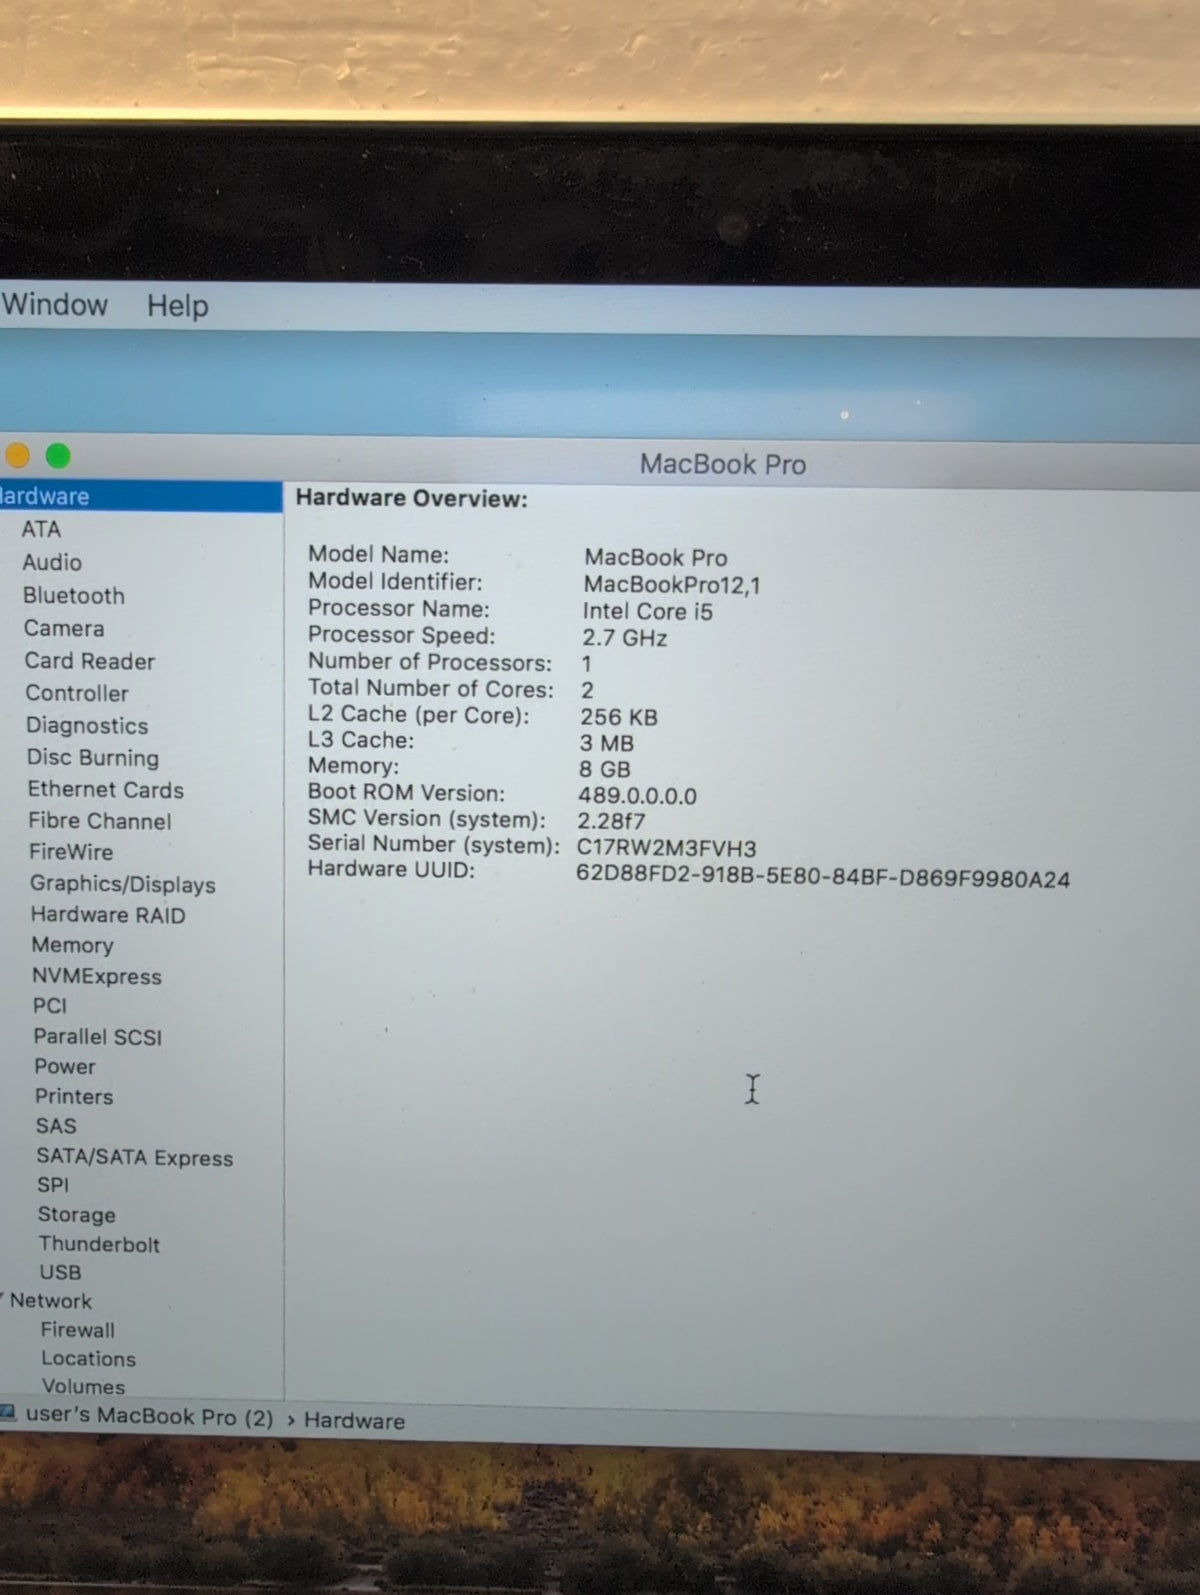This screenshot has height=1595, width=1200.
Task: Click the 256 KB L2 cache value
Action: [x=619, y=717]
